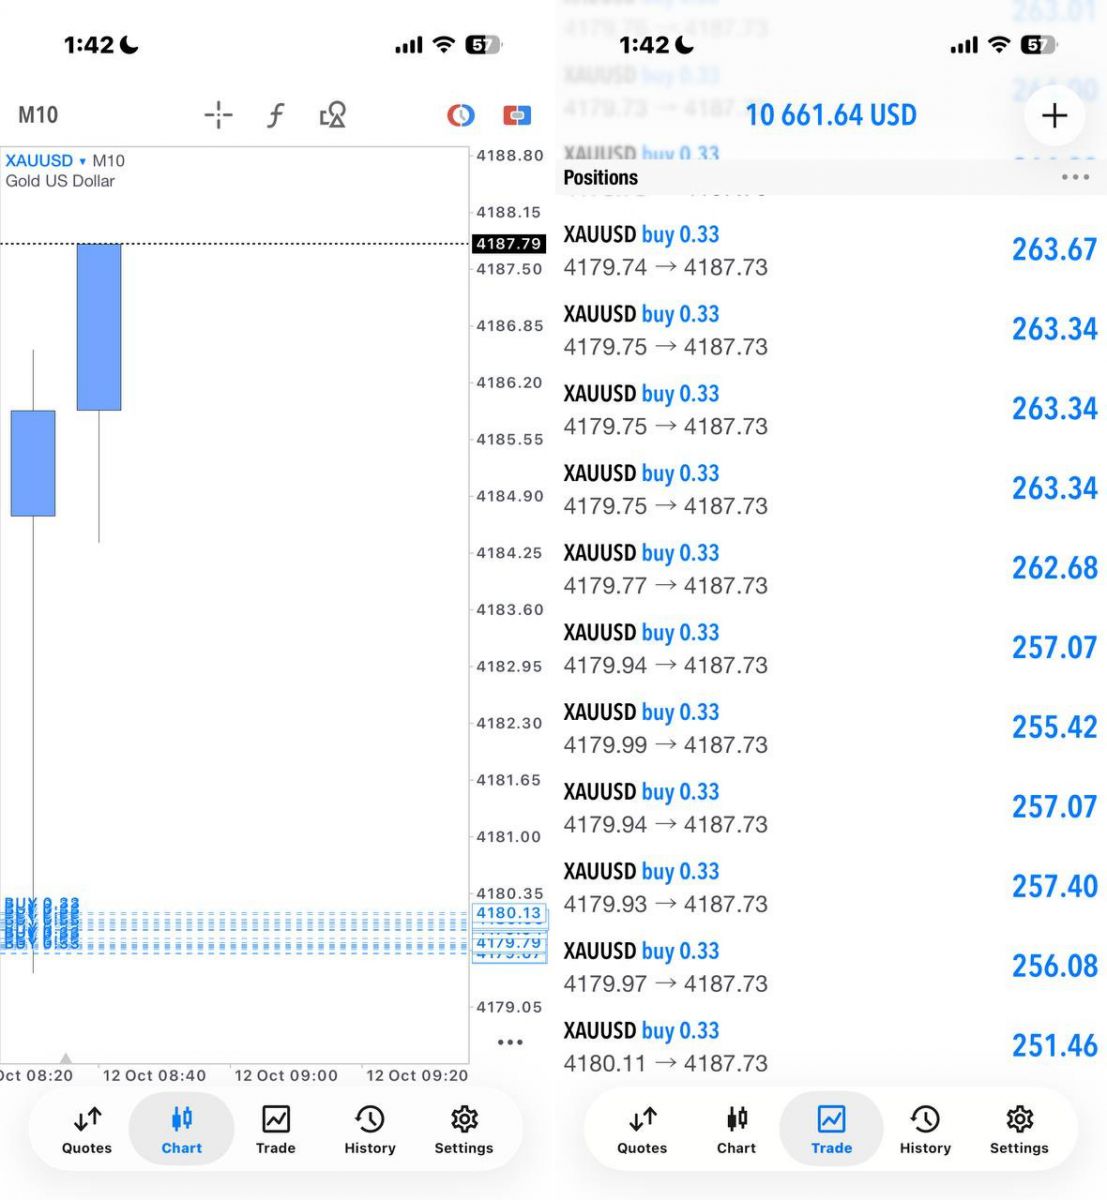The width and height of the screenshot is (1107, 1200).
Task: Tap the Gold US Dollar chart description
Action: pos(60,181)
